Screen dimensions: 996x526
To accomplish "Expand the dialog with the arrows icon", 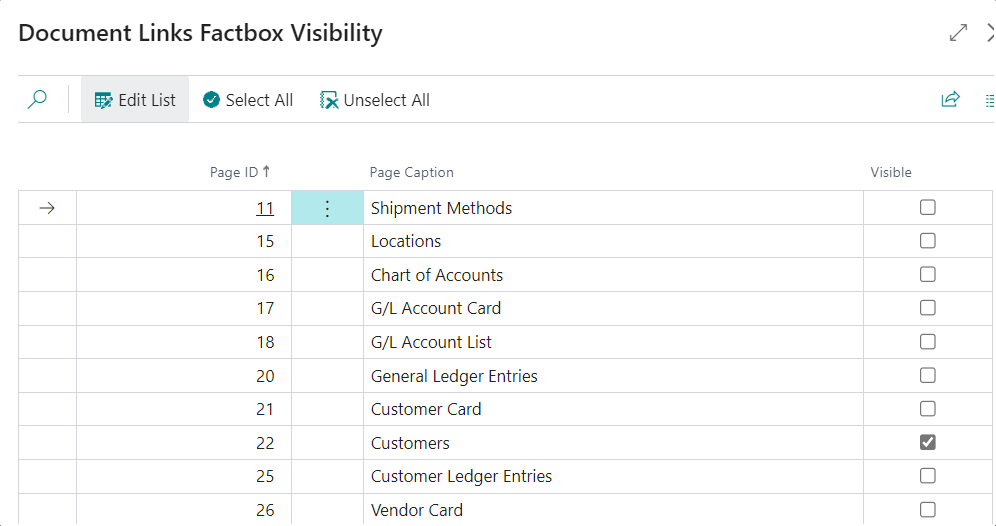I will point(958,33).
